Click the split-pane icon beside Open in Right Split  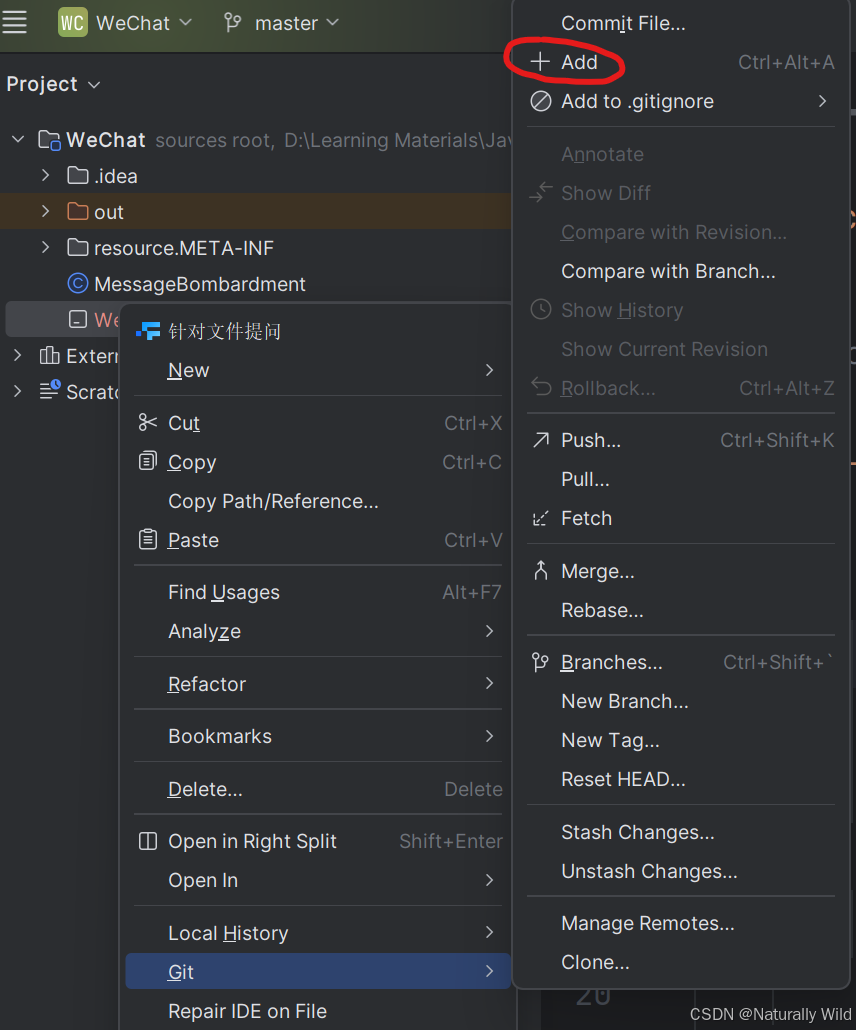(x=148, y=841)
